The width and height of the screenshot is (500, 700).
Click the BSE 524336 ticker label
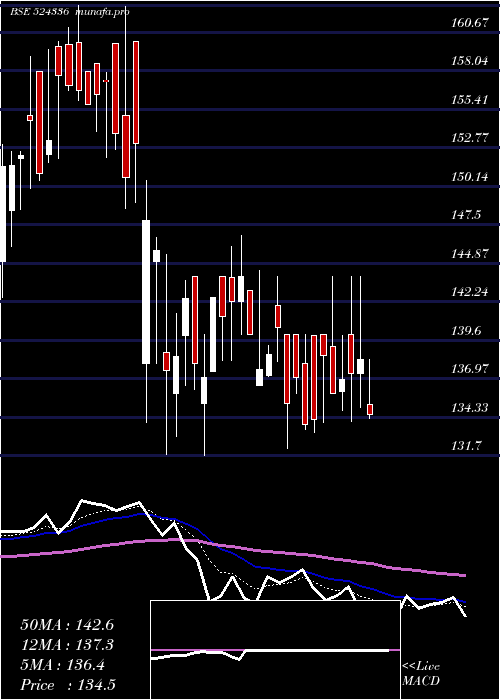[40, 12]
